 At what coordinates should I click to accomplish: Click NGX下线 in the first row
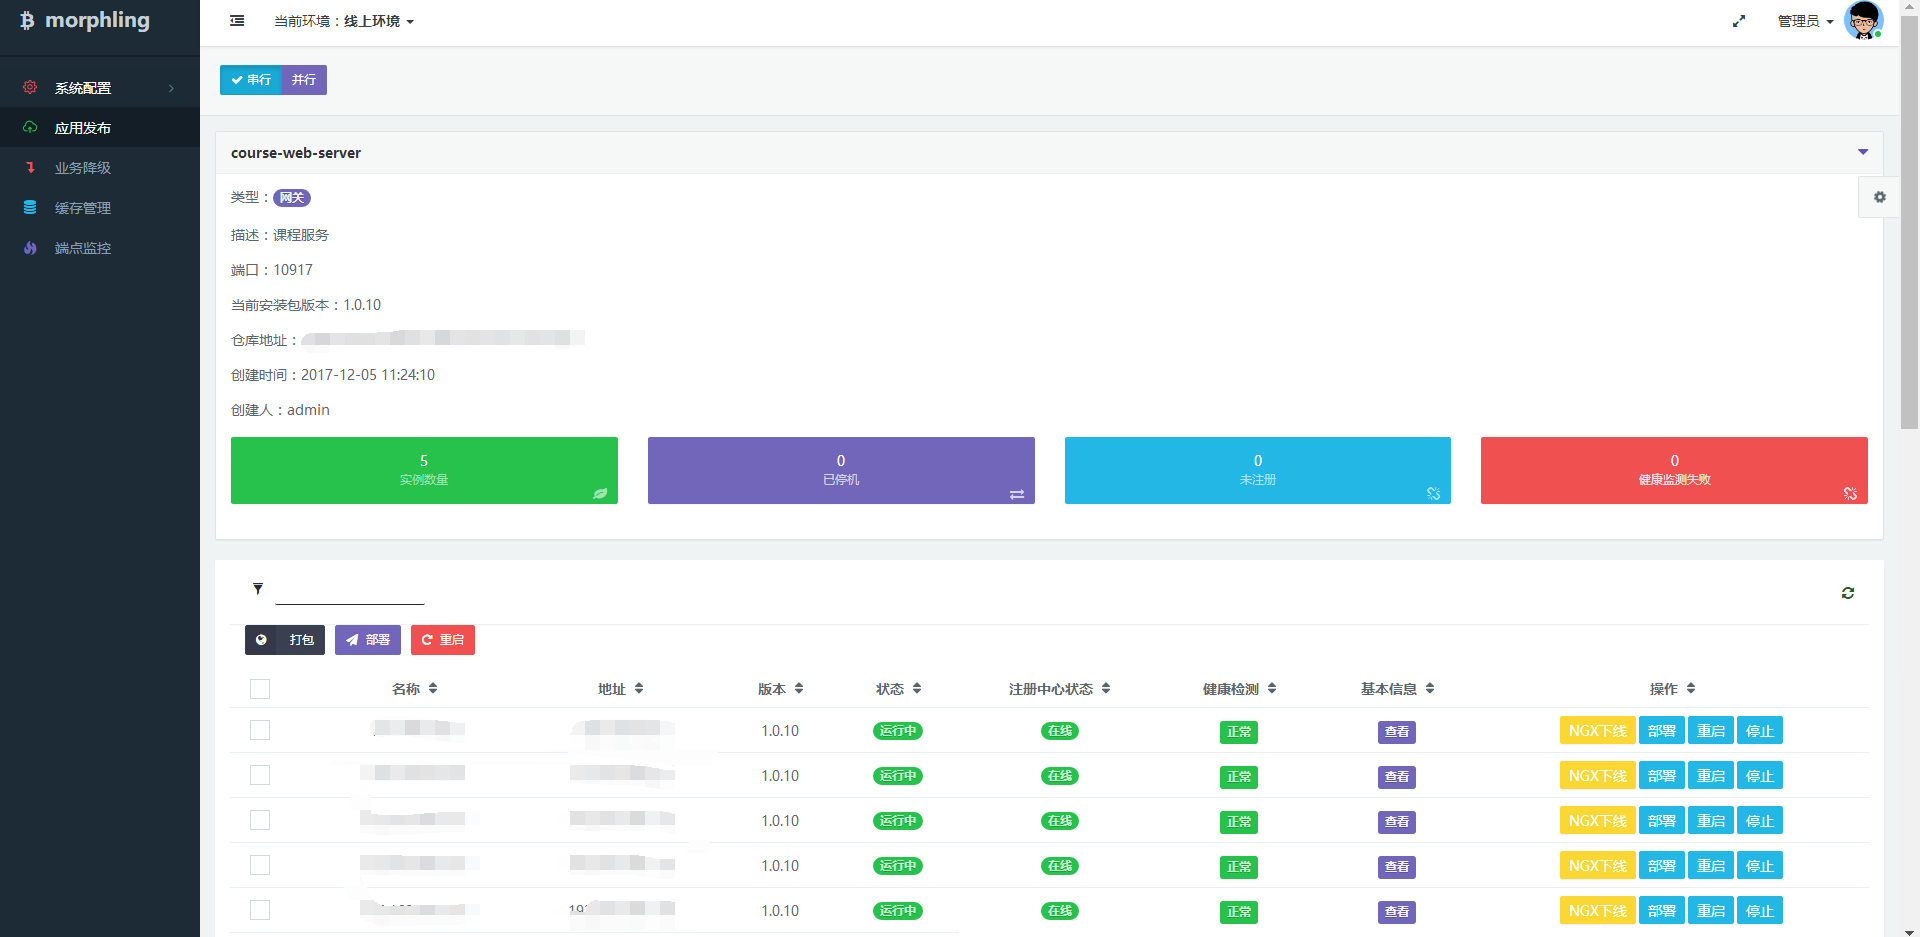click(x=1597, y=731)
